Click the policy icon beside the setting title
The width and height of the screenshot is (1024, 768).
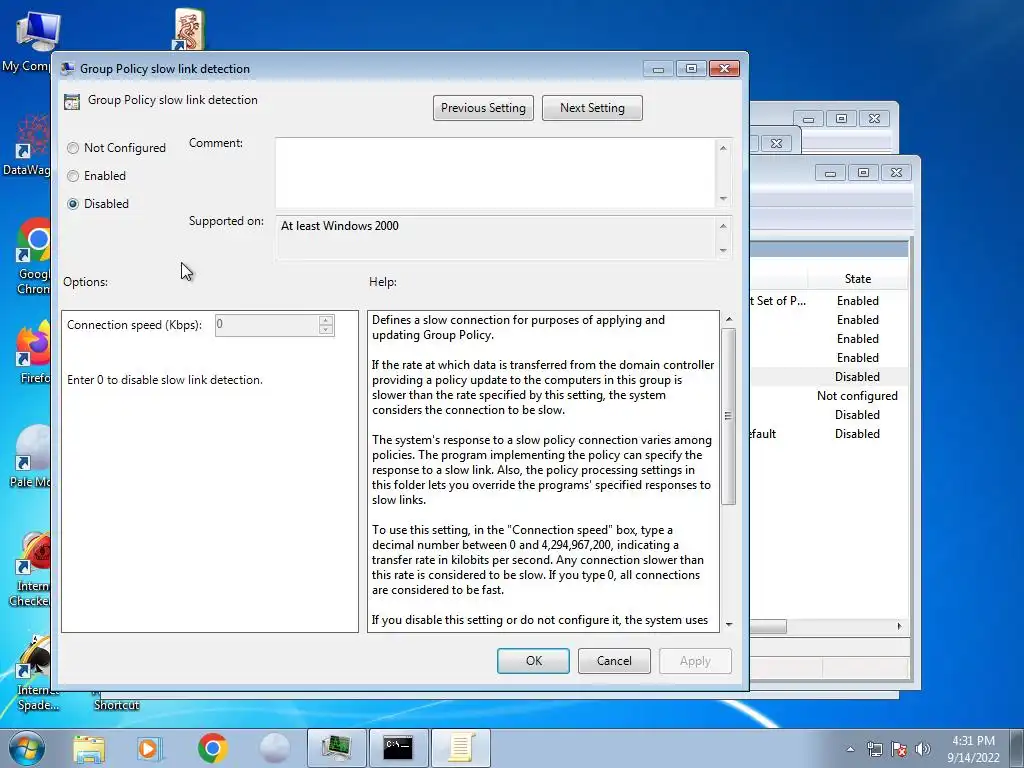coord(72,101)
